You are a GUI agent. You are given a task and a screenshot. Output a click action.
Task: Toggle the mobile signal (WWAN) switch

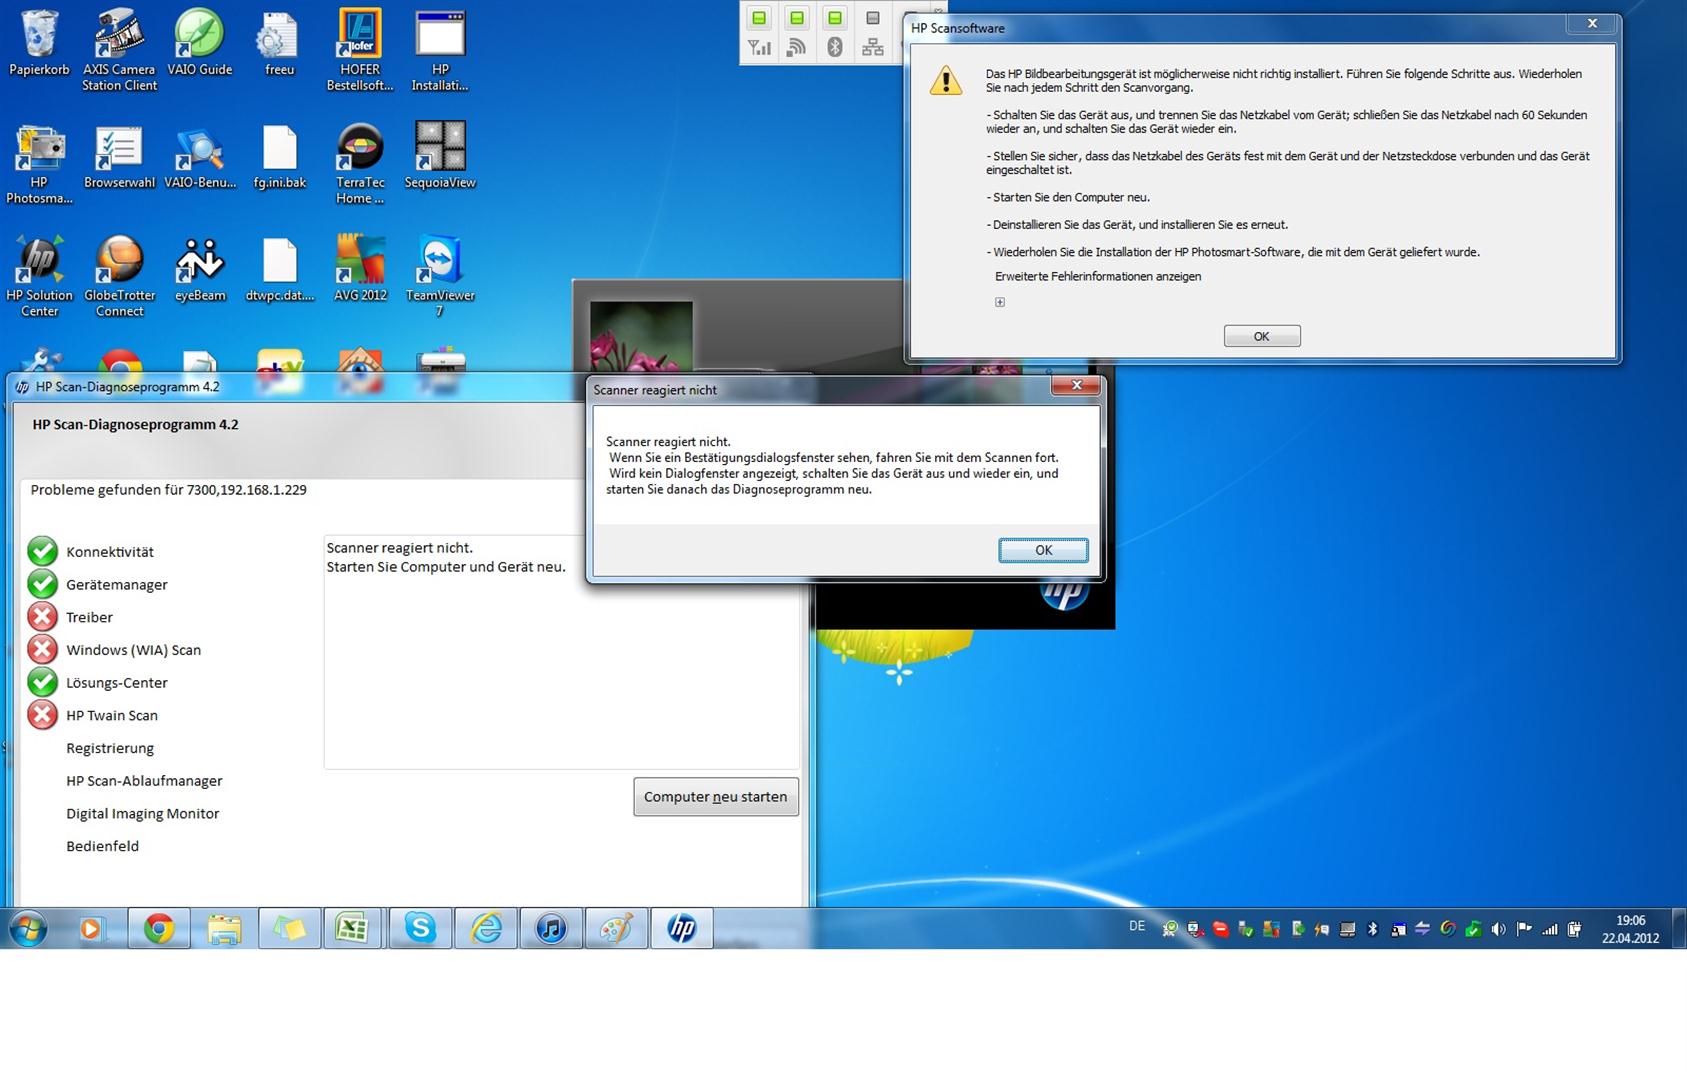(759, 19)
